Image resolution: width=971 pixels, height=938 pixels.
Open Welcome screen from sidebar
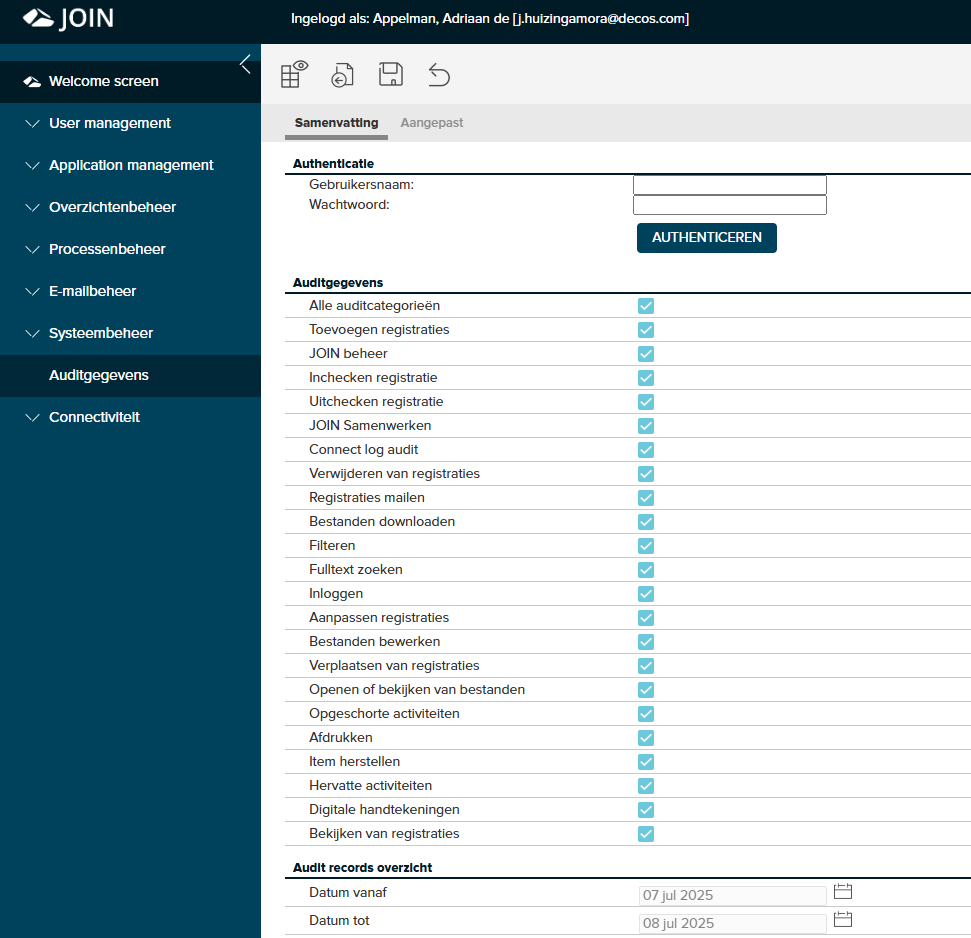click(x=104, y=81)
